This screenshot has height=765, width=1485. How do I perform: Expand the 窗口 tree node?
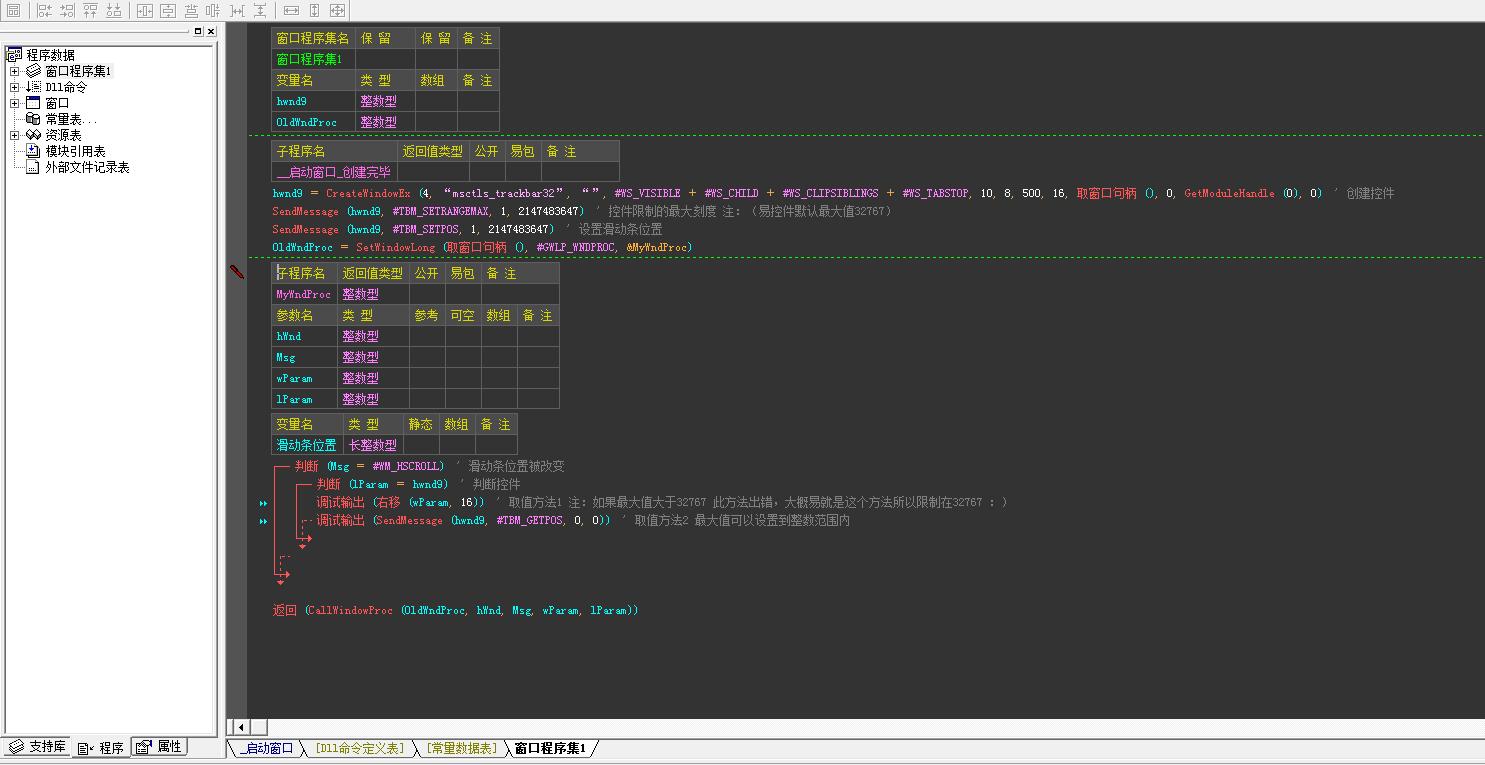[15, 103]
